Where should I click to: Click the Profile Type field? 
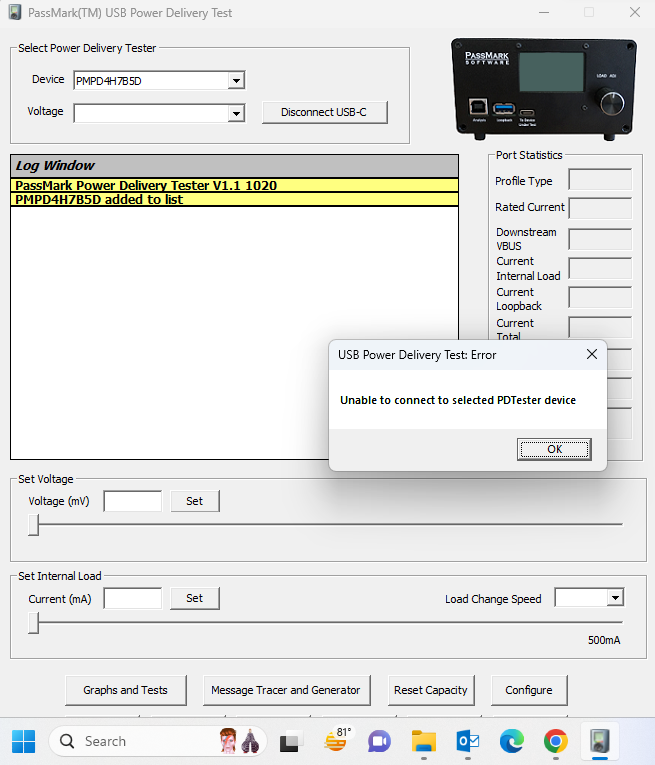600,180
